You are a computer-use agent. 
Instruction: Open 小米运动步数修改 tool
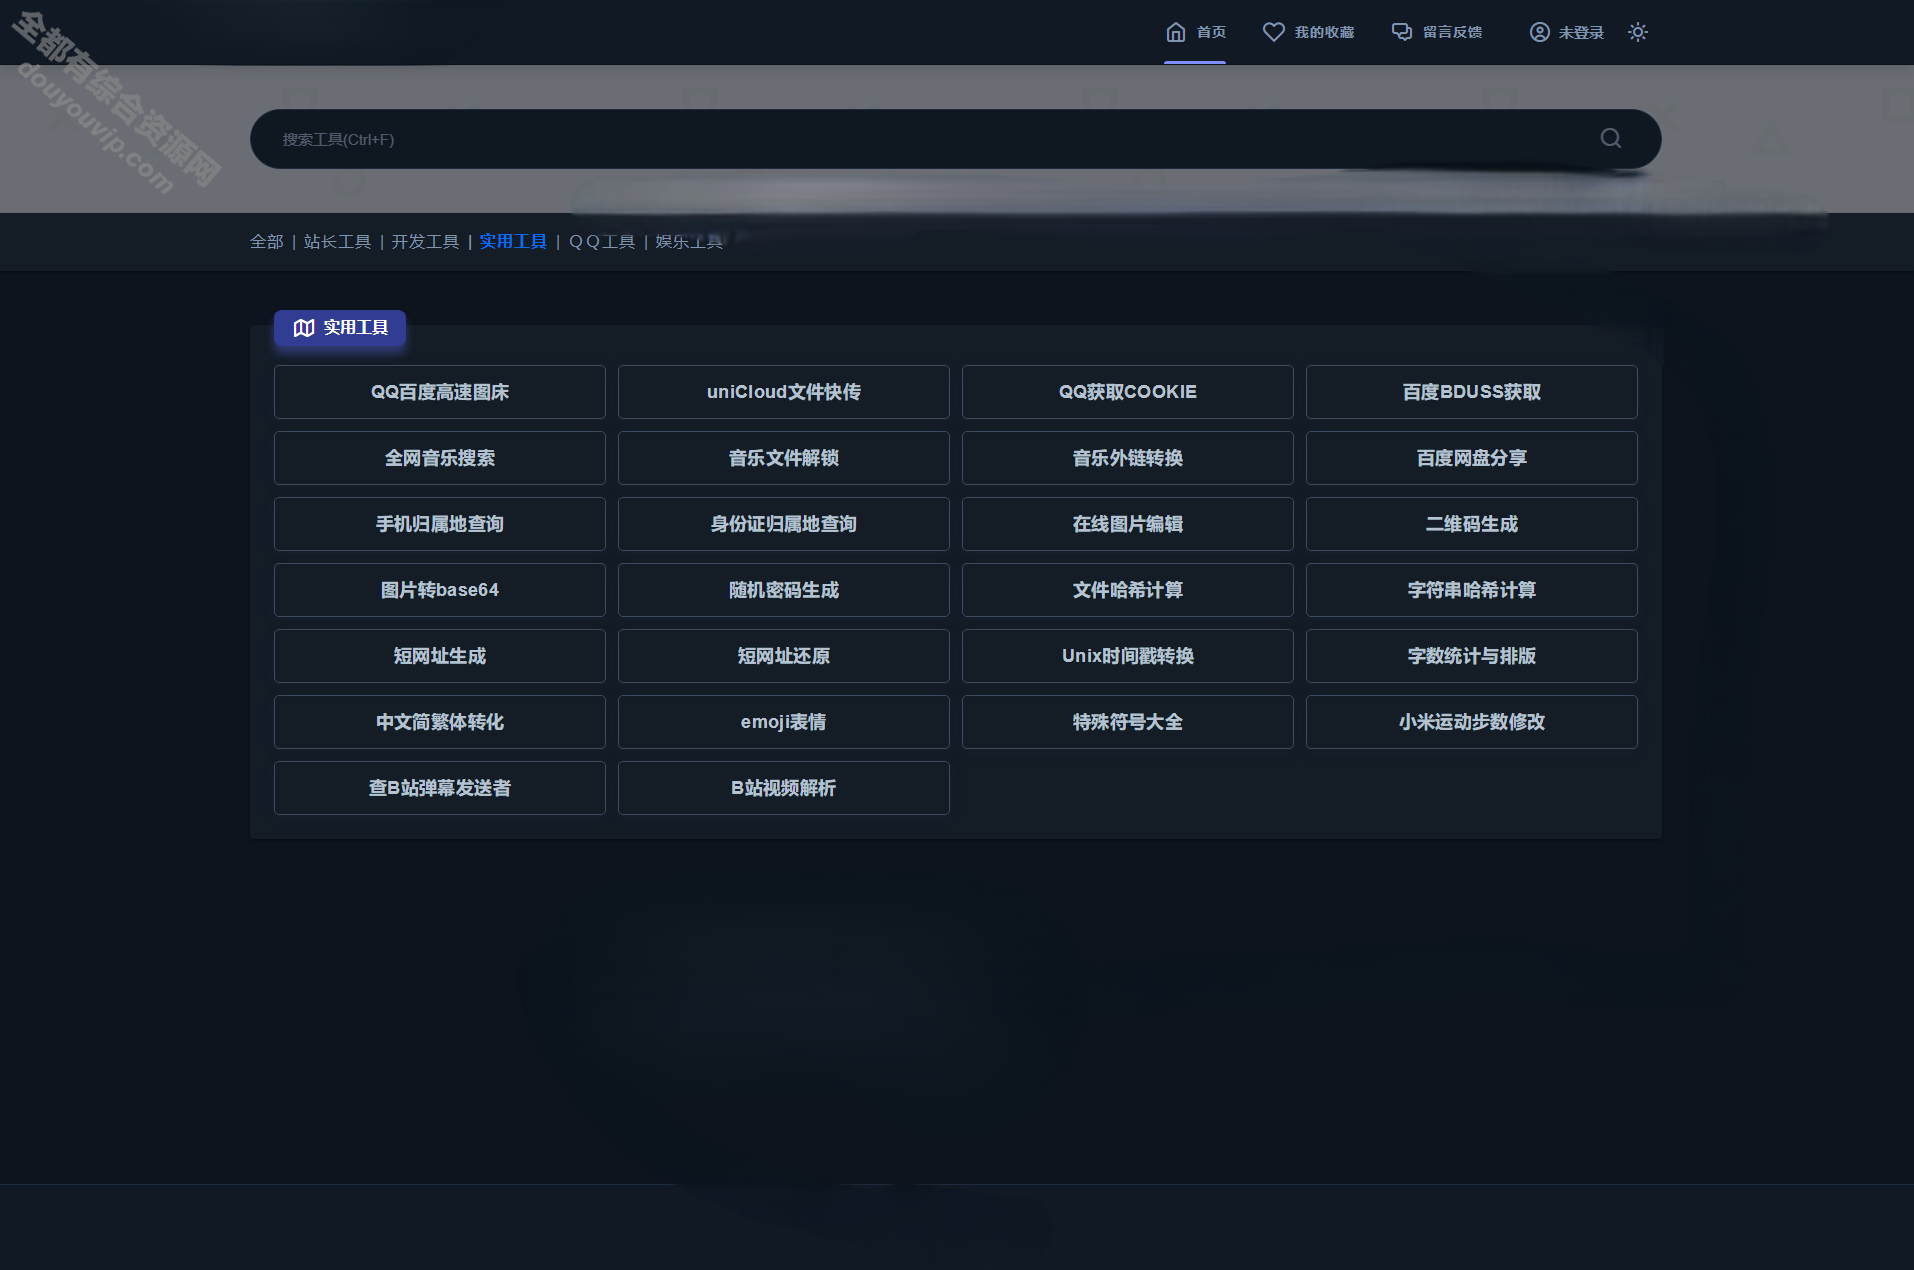click(1472, 722)
